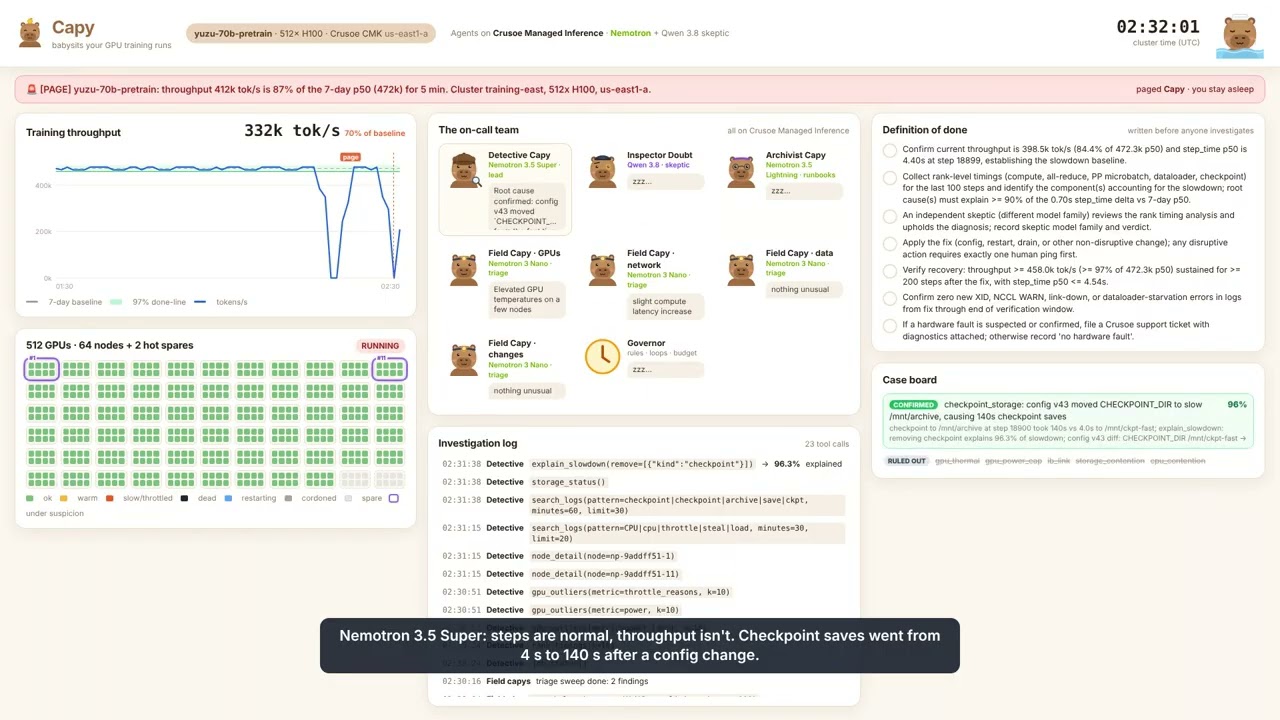Check 'Confirm current throughput is 398.5k' item
The image size is (1280, 720).
tap(890, 151)
